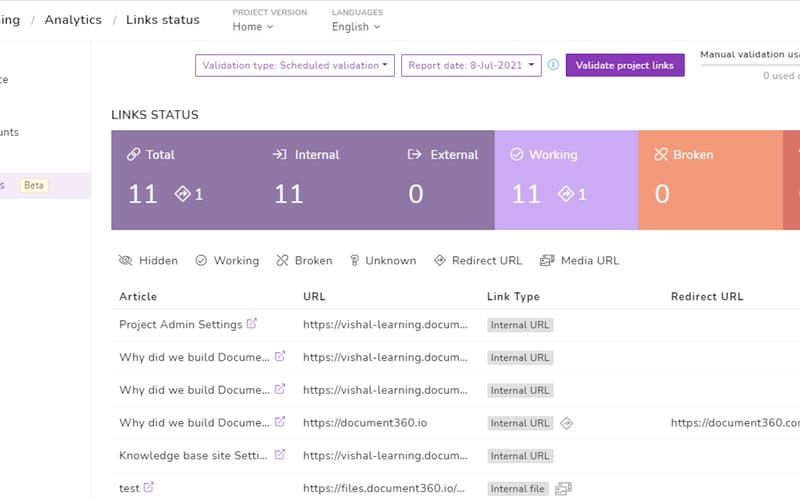The height and width of the screenshot is (500, 800).
Task: Click the Media URL filter icon
Action: coord(547,261)
